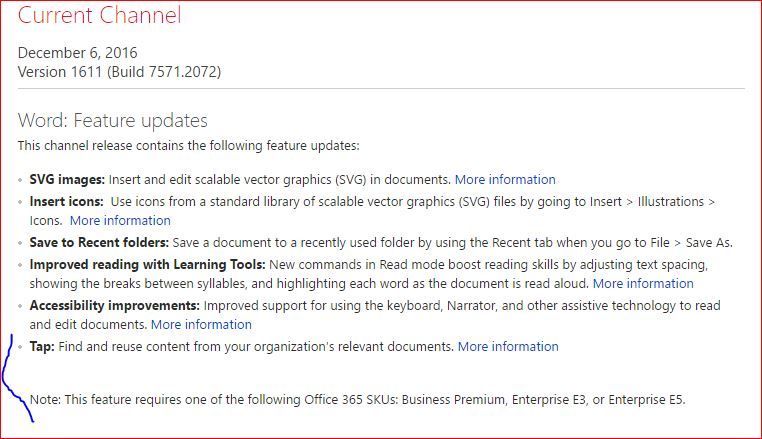Click the Save to Recent folders label
Screen dimensions: 762x439
(x=99, y=242)
